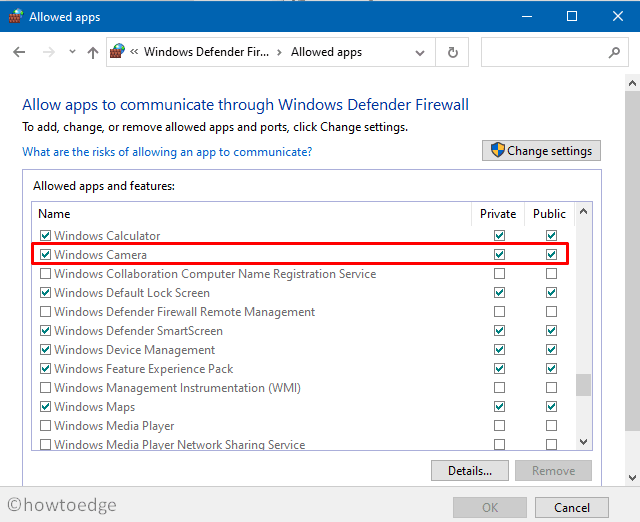Uncheck the Windows Camera app checkbox
The height and width of the screenshot is (522, 640).
(45, 255)
